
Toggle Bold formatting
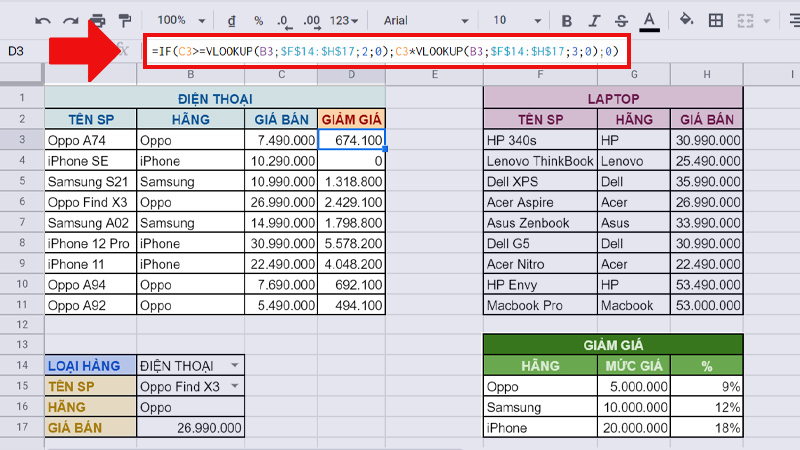[x=568, y=20]
